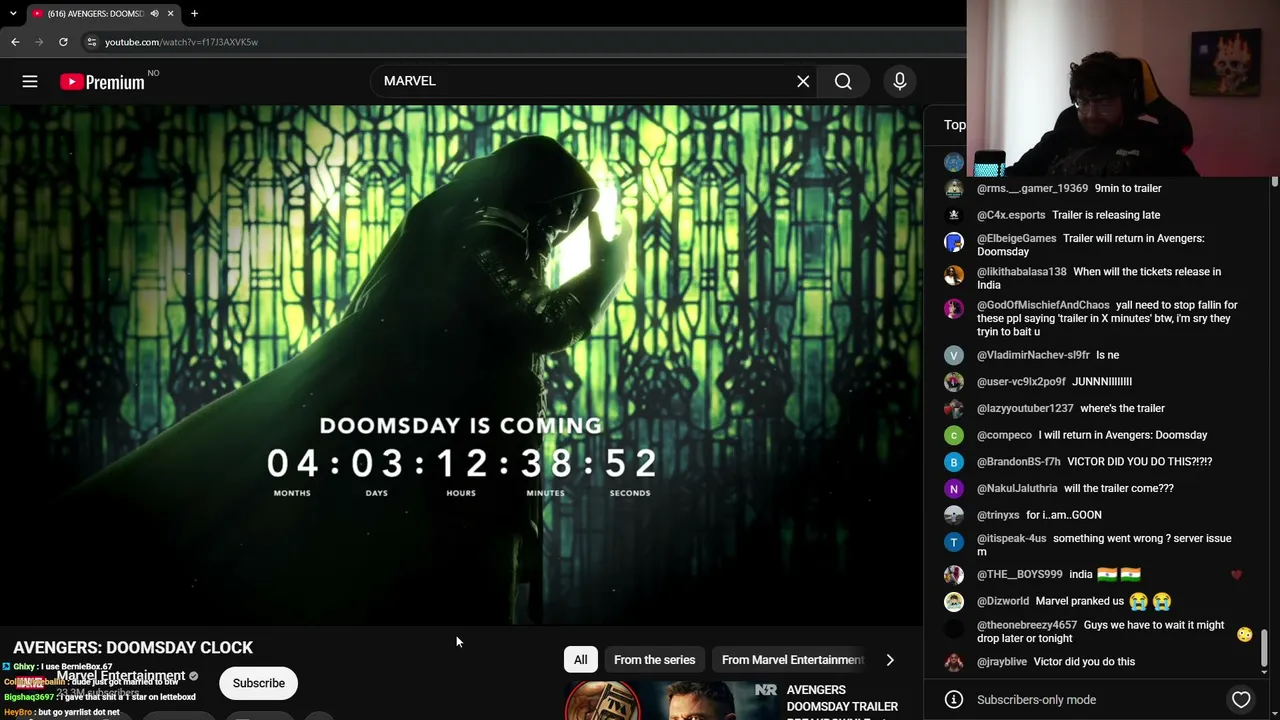
Task: Go to YouTube Premium home logo
Action: tap(102, 82)
